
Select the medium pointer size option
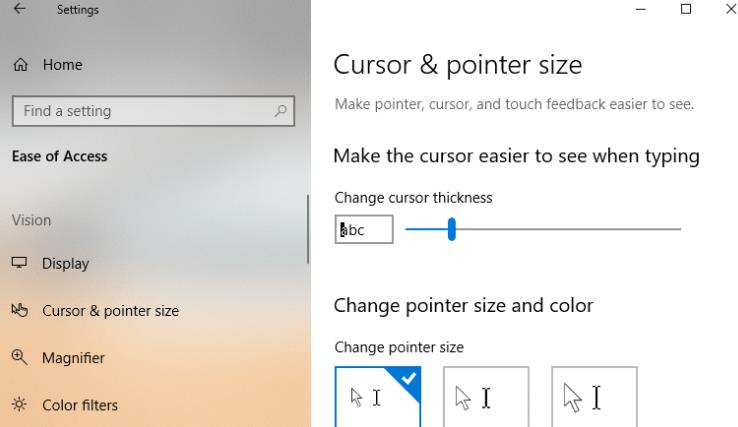(x=486, y=397)
